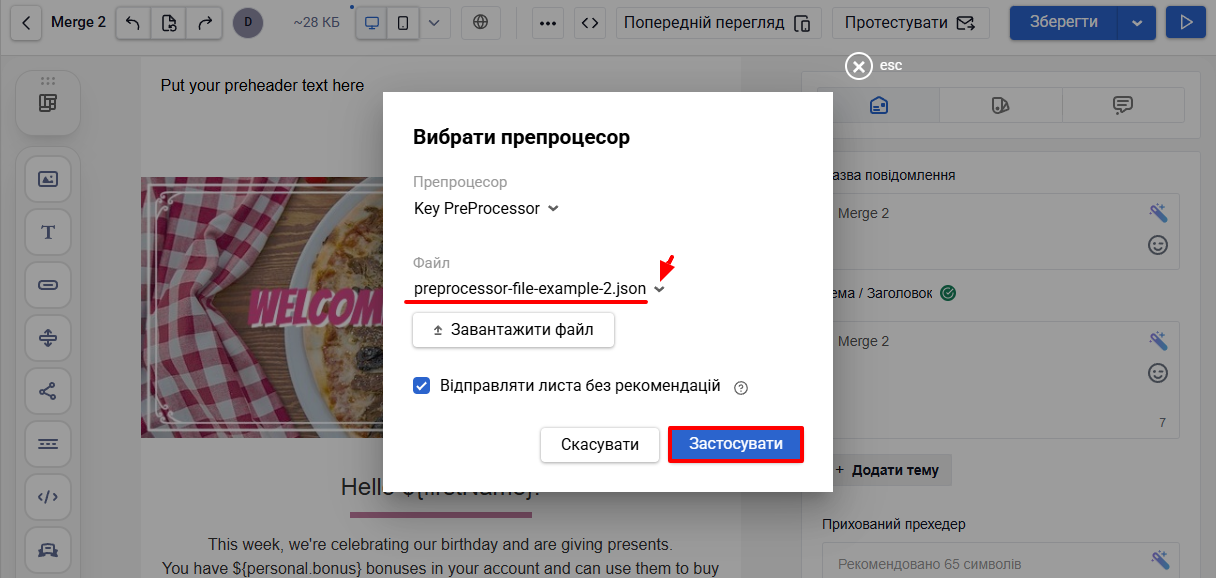Insert emoji in message name field

pos(1158,245)
